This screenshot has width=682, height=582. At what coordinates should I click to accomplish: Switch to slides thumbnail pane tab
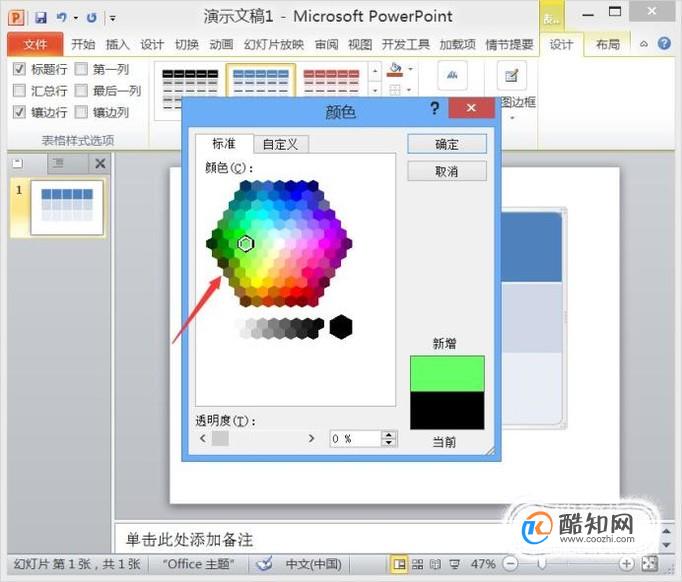(x=18, y=164)
